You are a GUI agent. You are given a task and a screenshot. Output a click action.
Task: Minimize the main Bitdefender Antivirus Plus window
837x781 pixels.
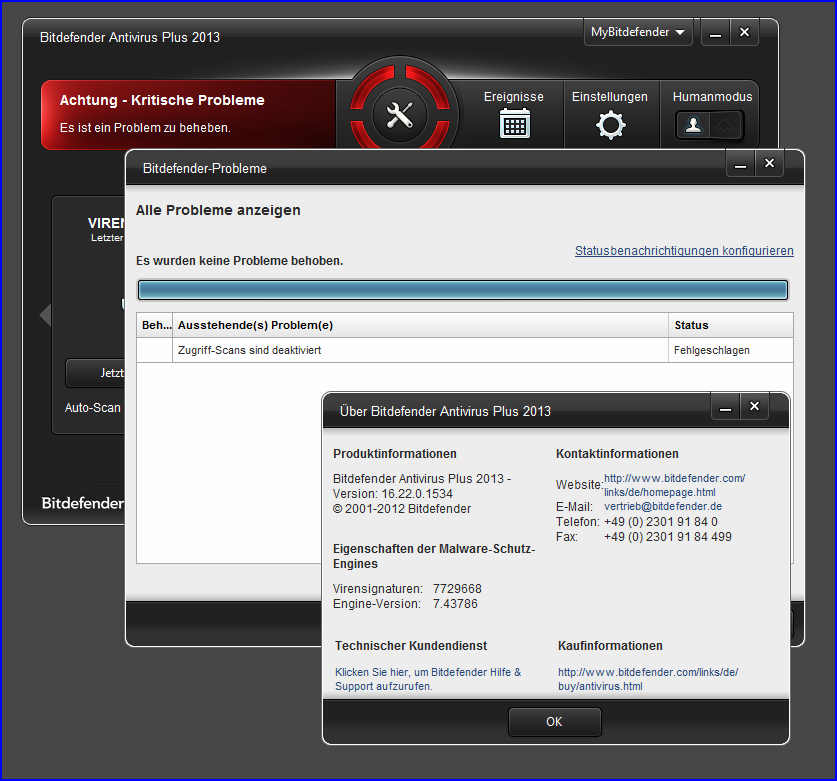coord(715,33)
